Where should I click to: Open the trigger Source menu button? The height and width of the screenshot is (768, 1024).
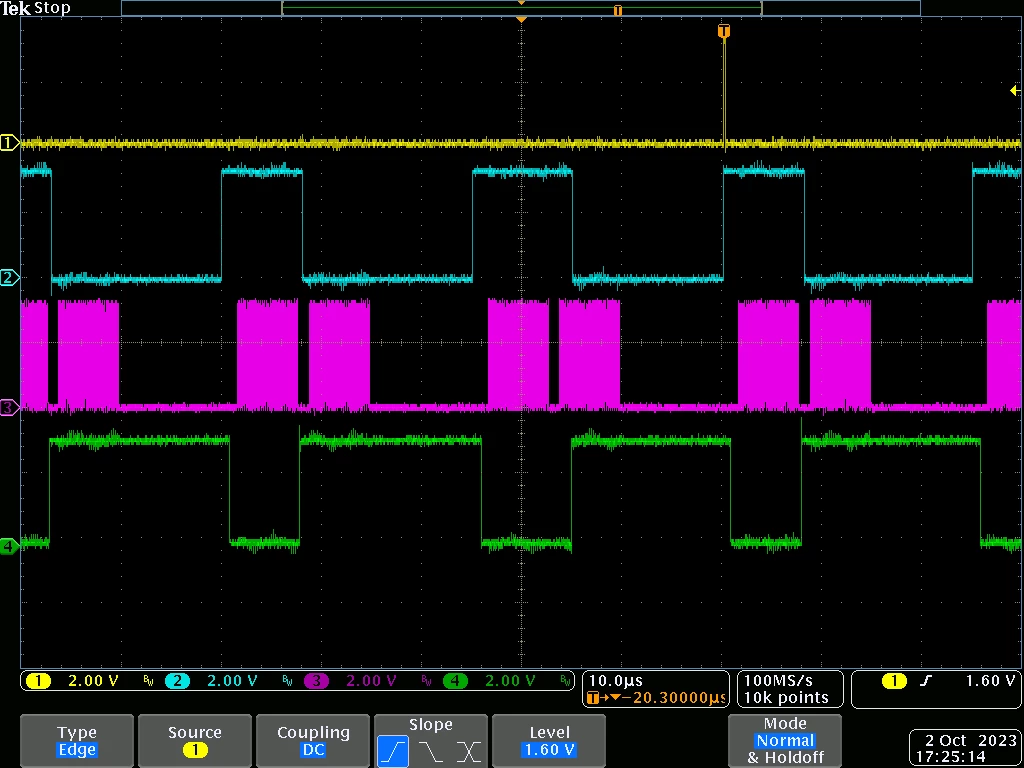point(195,741)
